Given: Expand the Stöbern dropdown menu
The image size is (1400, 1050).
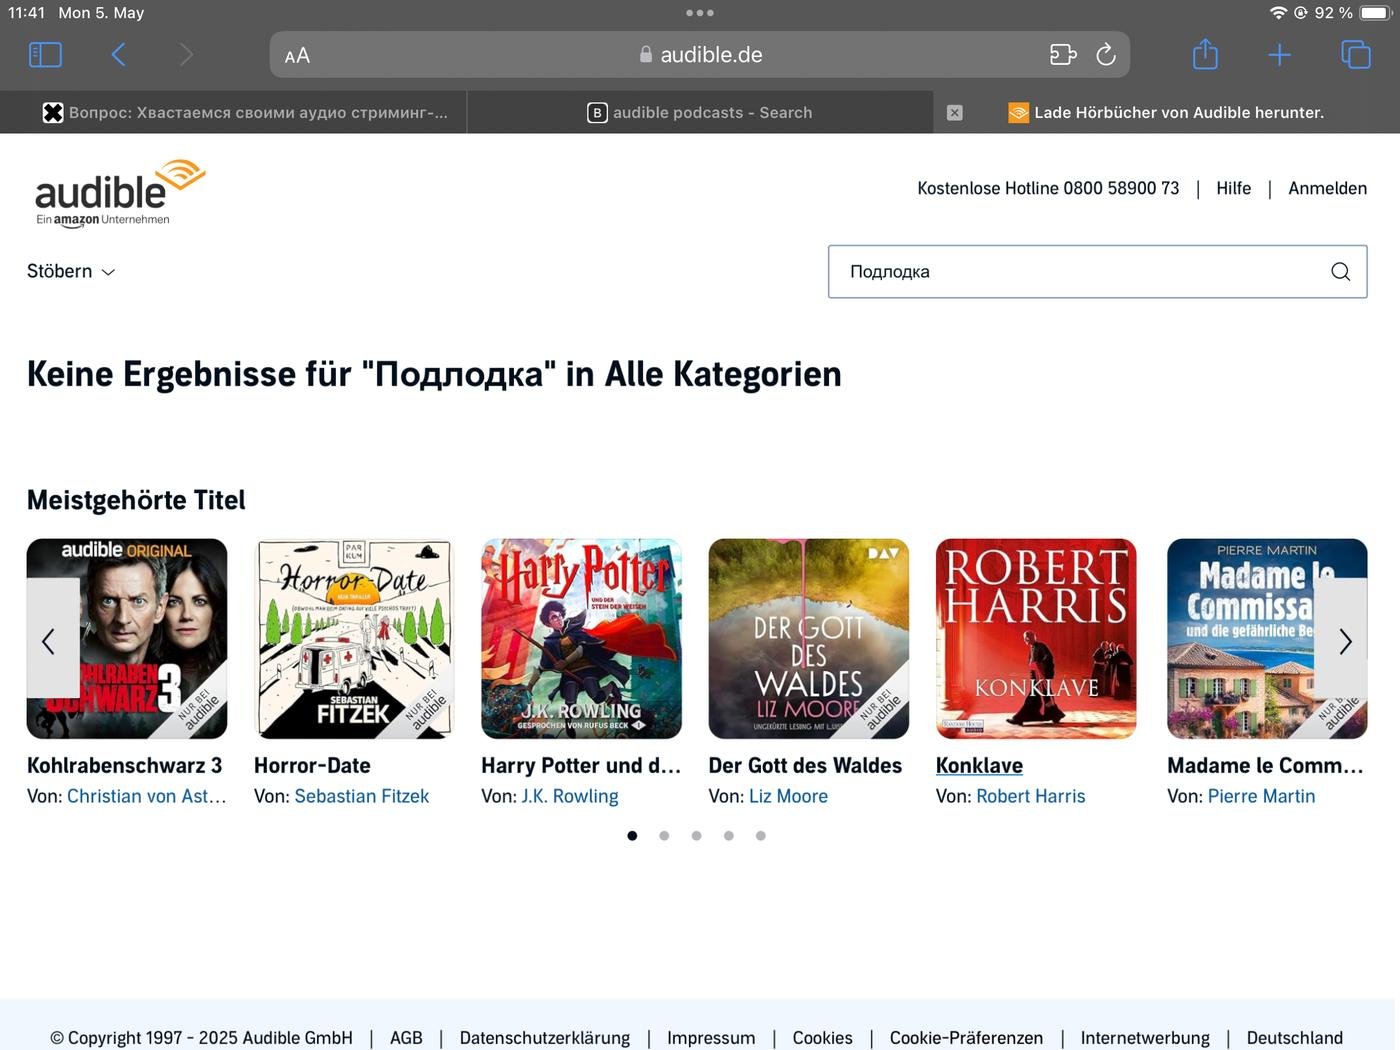Looking at the screenshot, I should coord(71,271).
